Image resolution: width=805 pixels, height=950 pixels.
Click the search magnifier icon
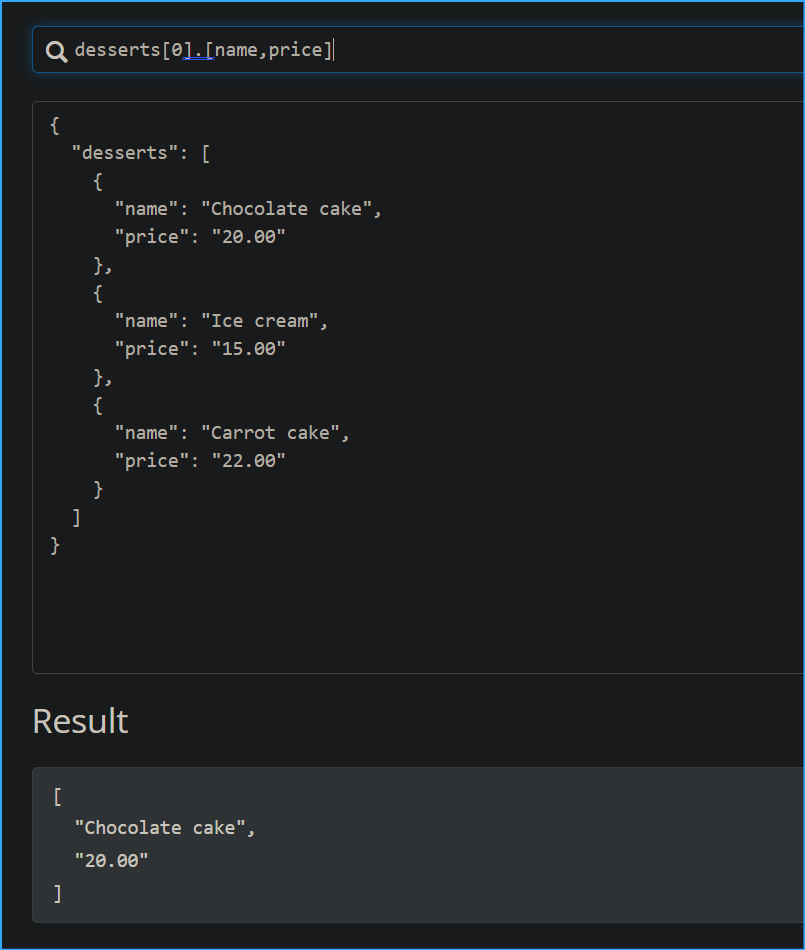[x=57, y=51]
